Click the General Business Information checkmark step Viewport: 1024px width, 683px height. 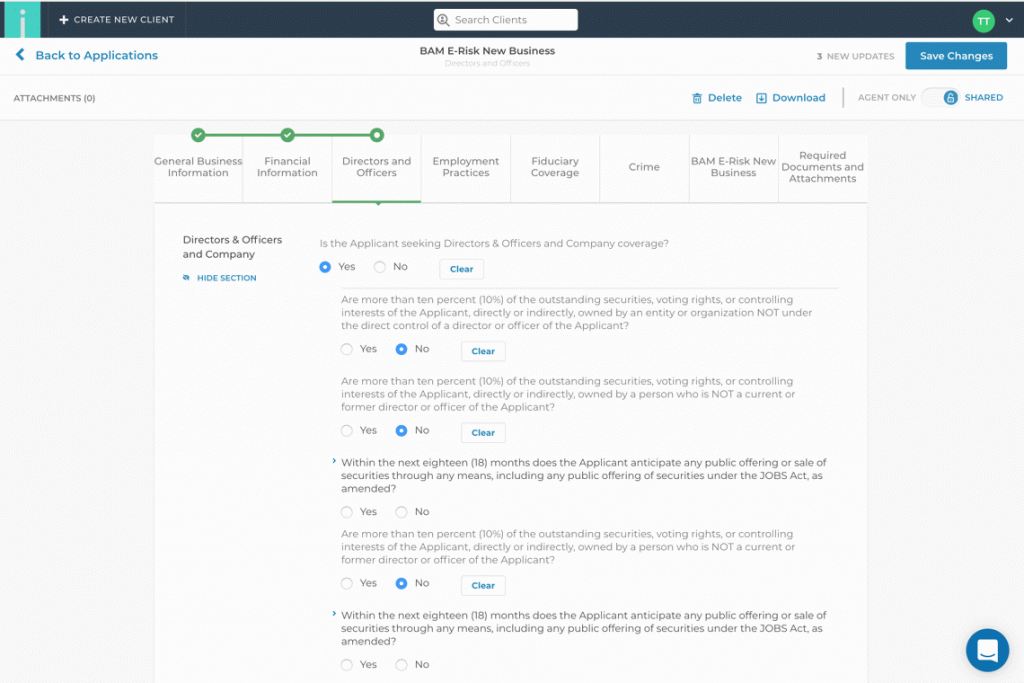coord(198,135)
